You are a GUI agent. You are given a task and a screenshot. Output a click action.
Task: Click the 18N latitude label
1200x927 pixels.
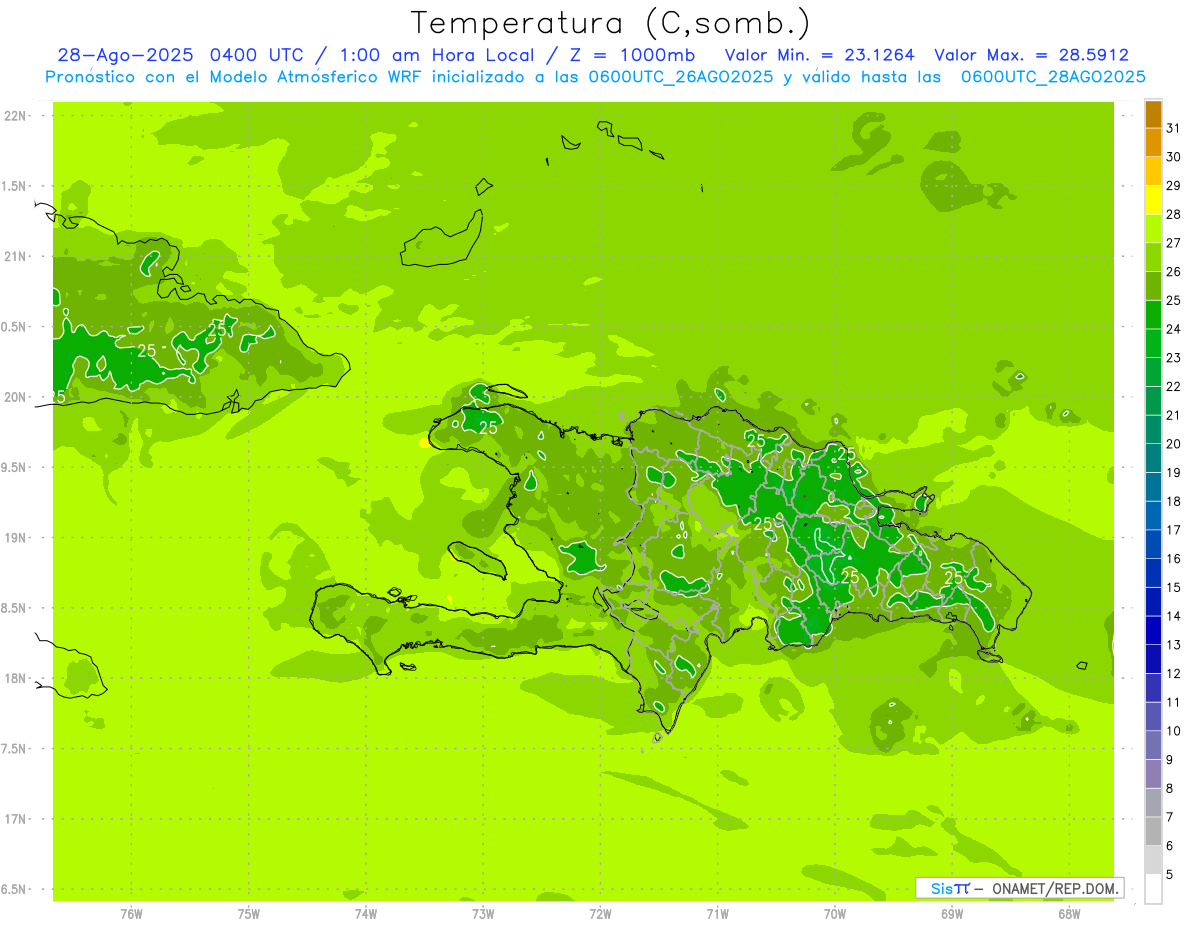[x=15, y=678]
